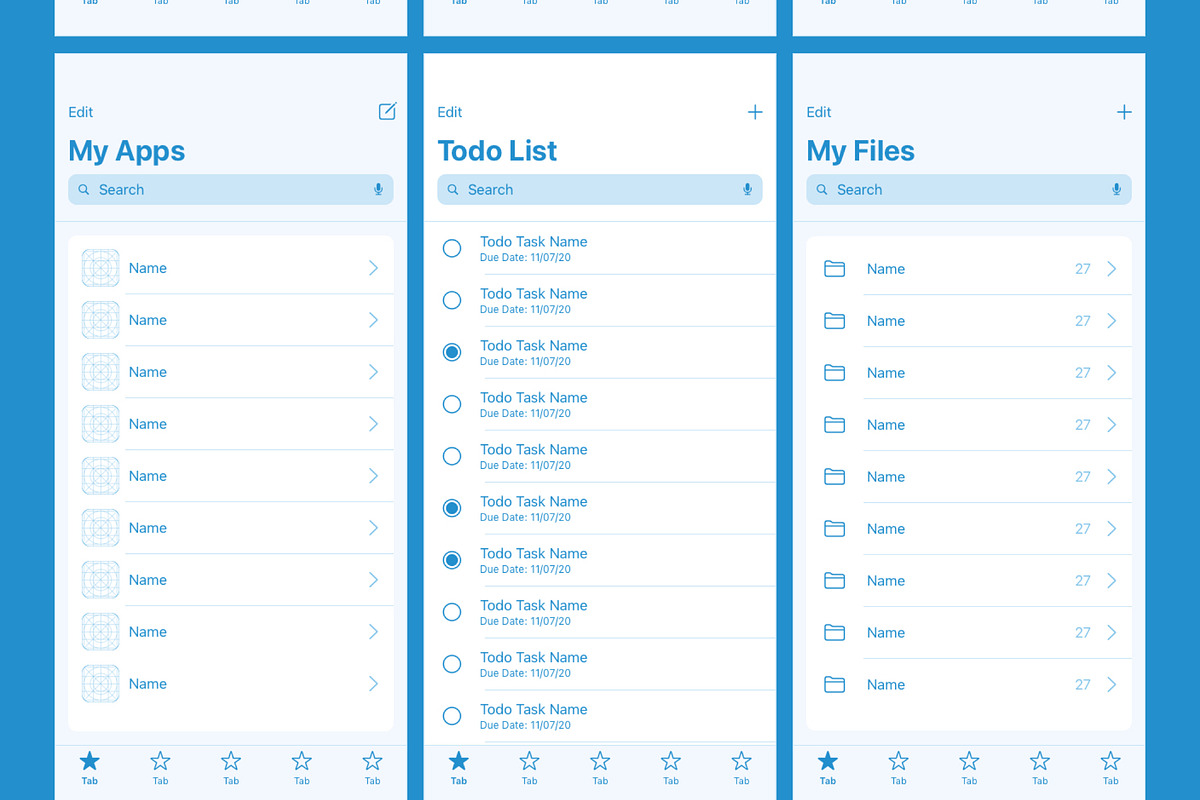The width and height of the screenshot is (1200, 800).
Task: Tap the third folder icon in My Files
Action: click(834, 372)
